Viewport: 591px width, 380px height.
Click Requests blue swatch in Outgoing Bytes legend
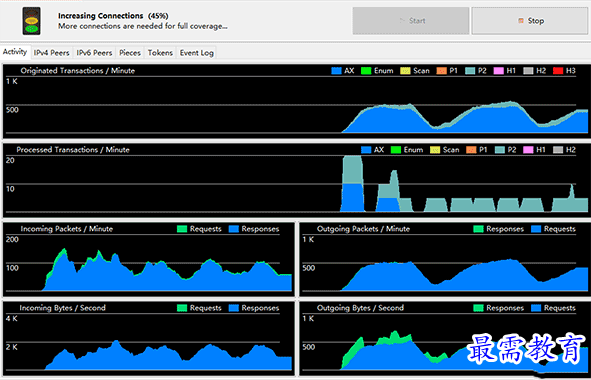click(x=536, y=308)
